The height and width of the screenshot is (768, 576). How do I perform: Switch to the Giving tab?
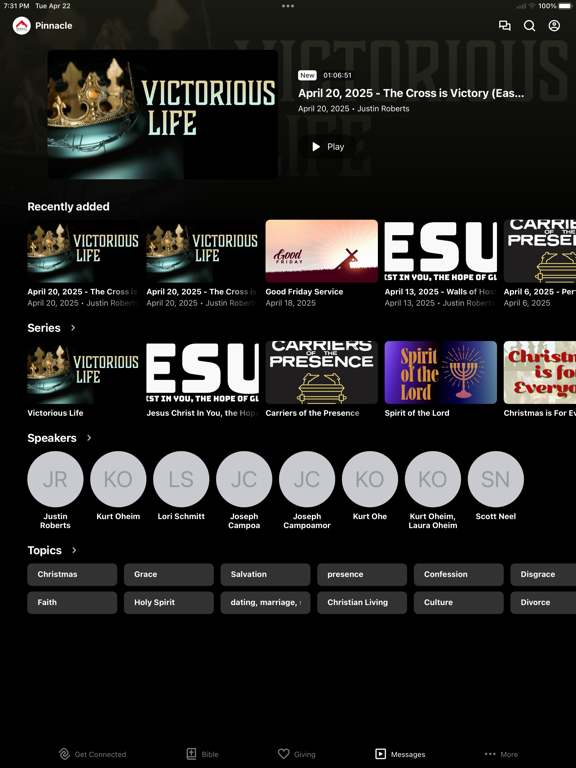tap(297, 754)
